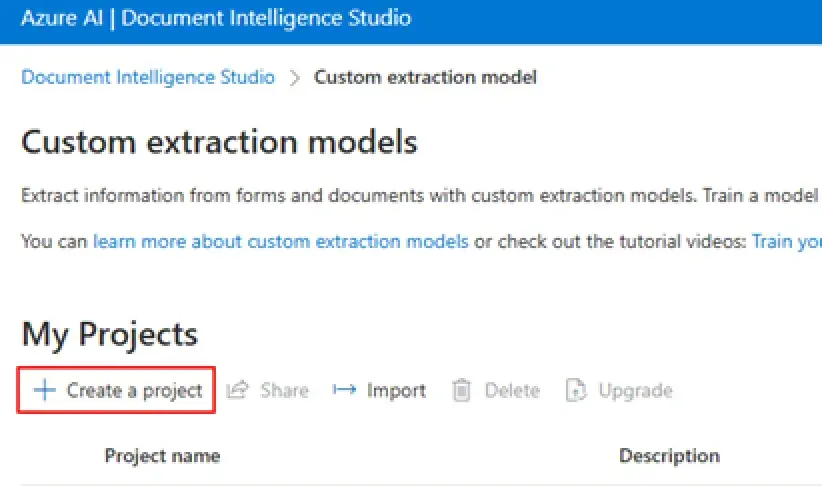Click the Custom extraction models page heading
This screenshot has width=822, height=486.
pos(219,142)
